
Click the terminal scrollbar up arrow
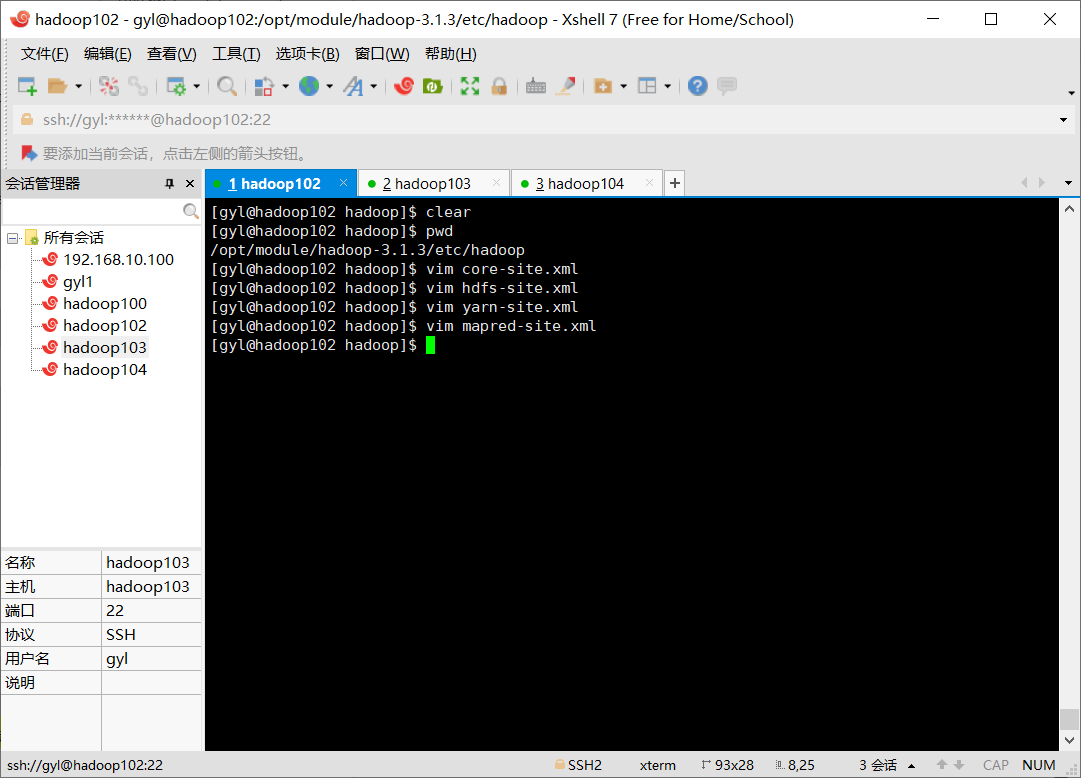[x=1069, y=209]
